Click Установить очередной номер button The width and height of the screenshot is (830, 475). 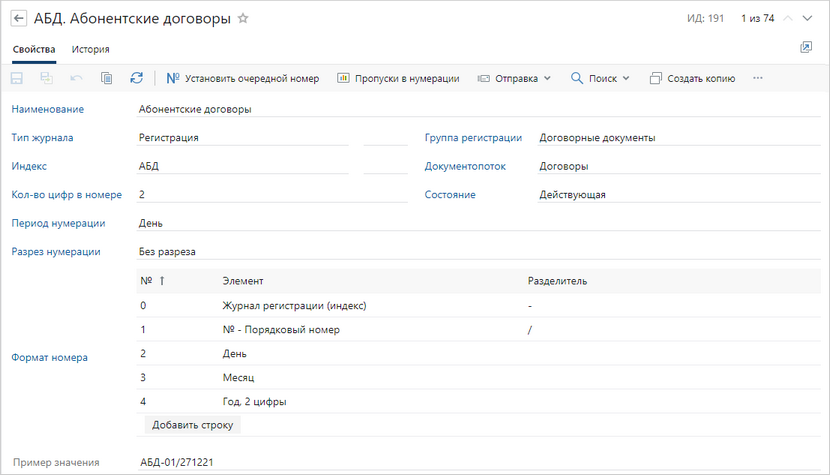point(243,78)
